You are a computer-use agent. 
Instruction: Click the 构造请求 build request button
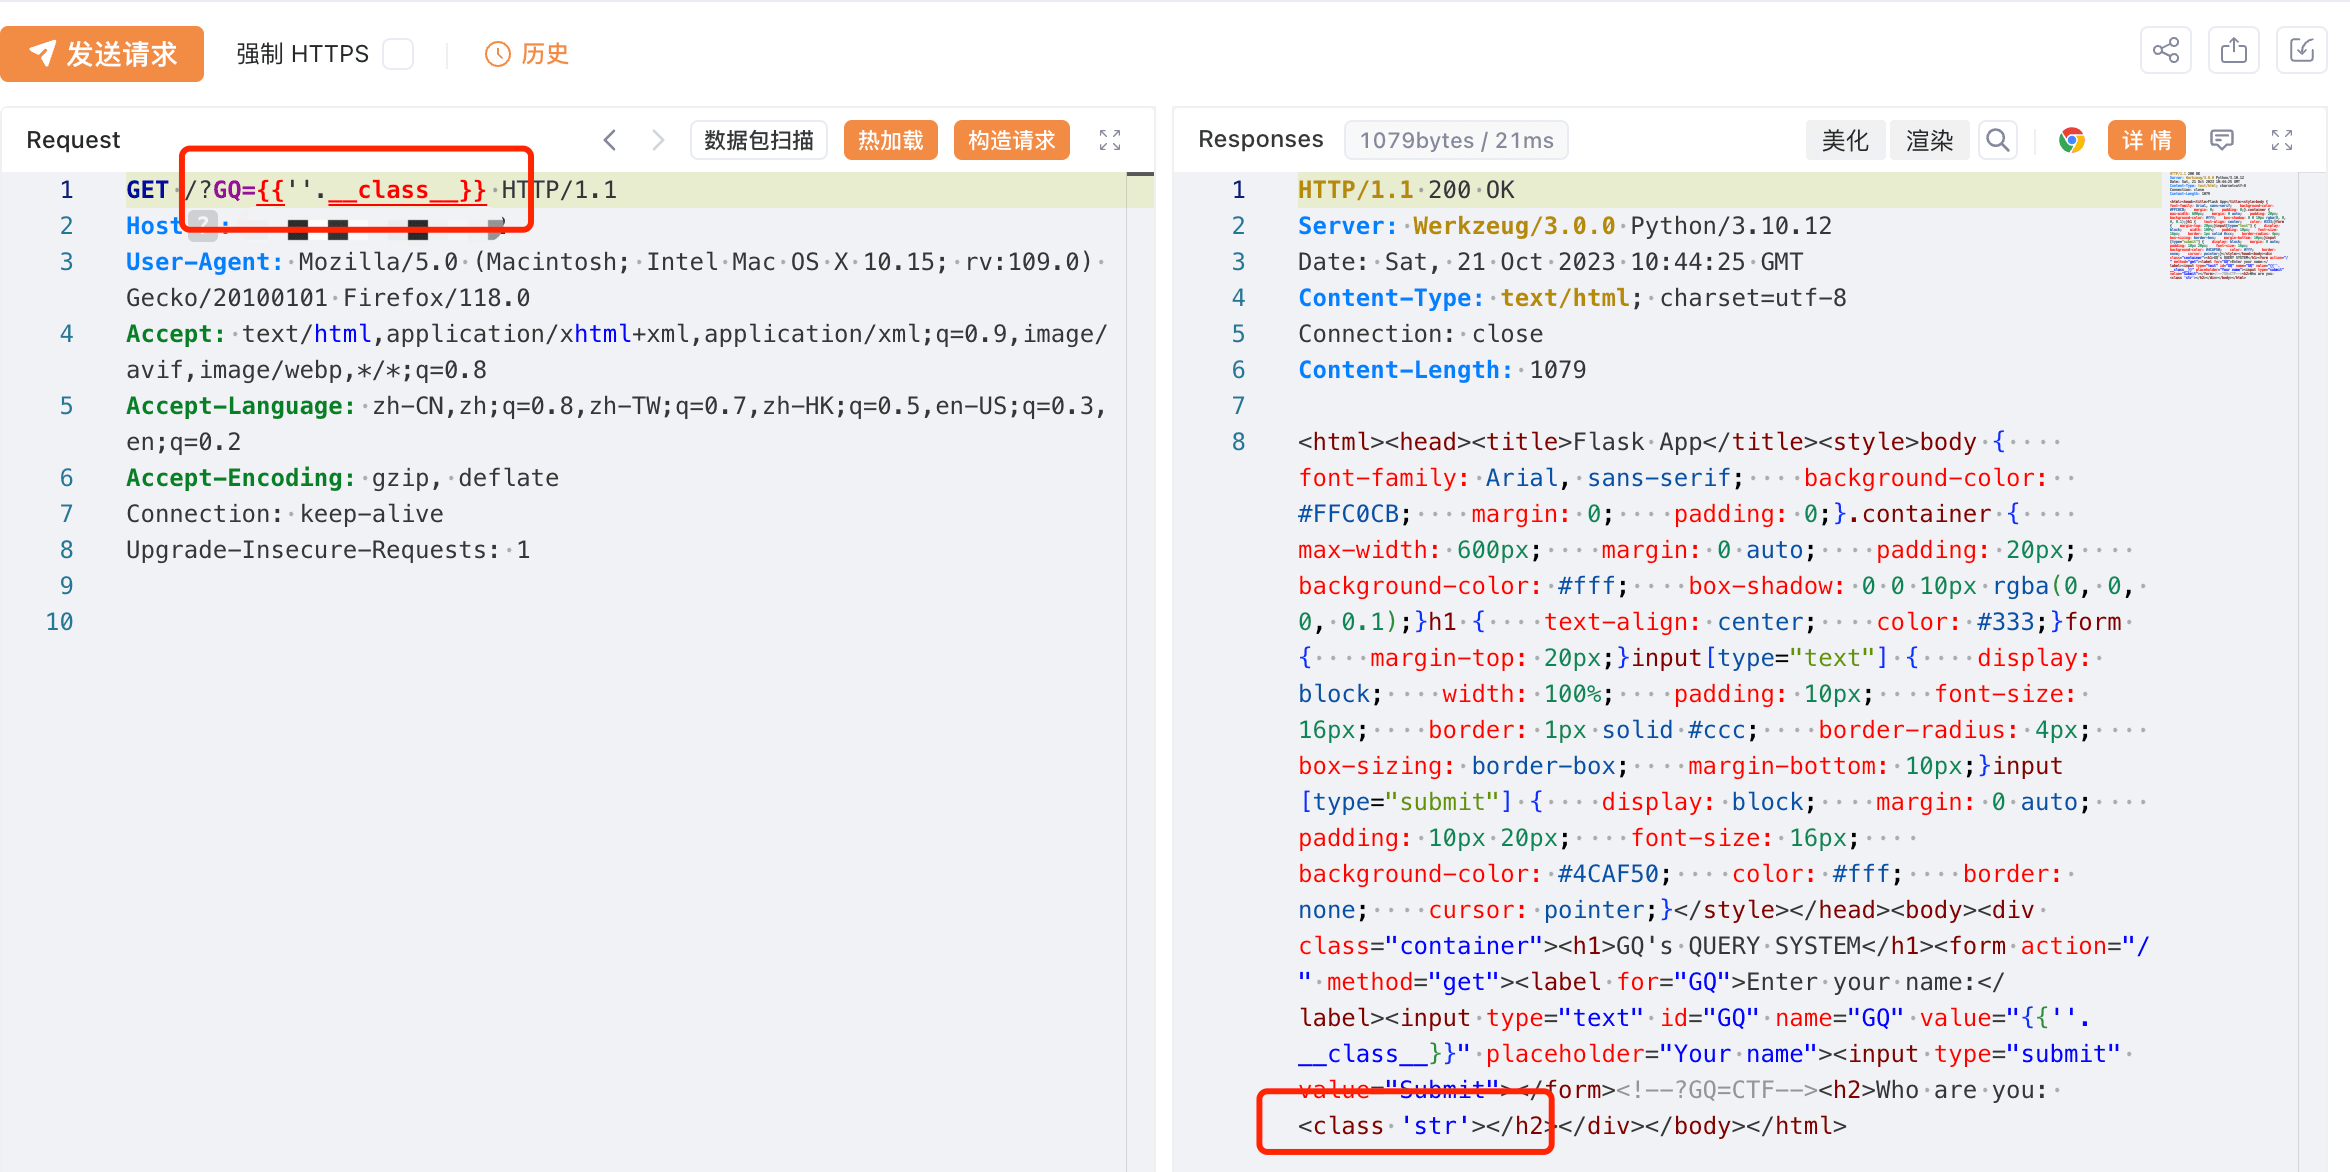pyautogui.click(x=1011, y=140)
